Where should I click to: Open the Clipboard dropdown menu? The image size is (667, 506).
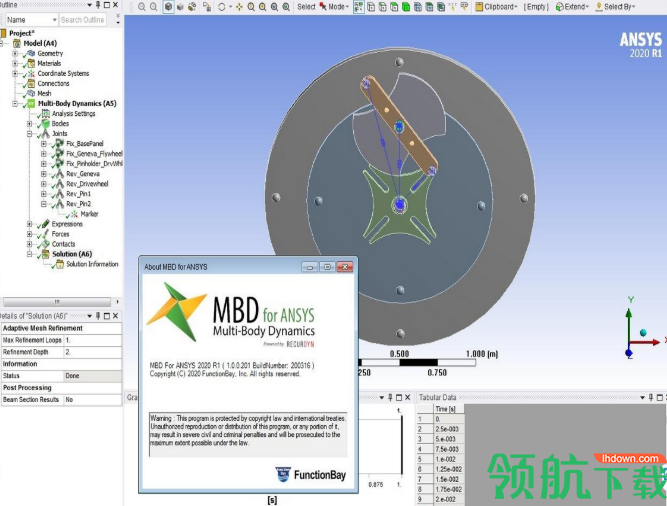496,7
